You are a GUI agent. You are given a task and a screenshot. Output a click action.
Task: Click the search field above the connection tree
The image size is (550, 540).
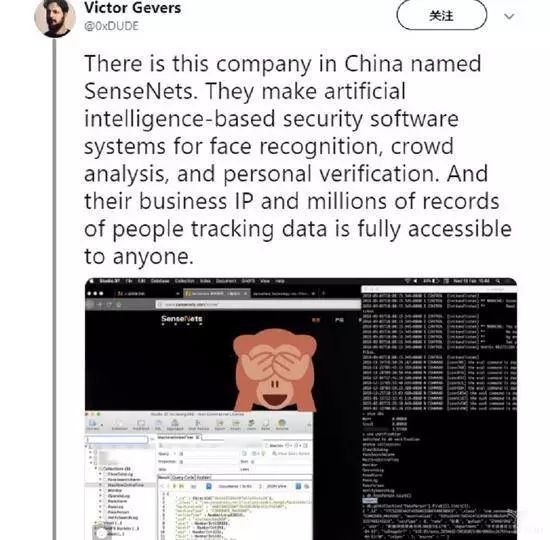tap(117, 439)
